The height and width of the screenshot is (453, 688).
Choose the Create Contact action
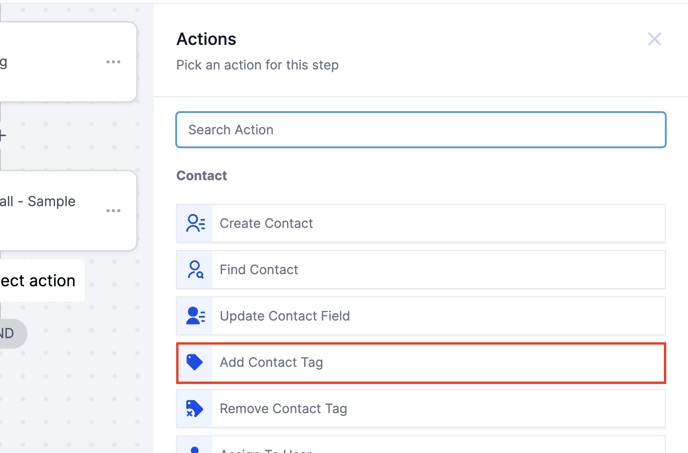pos(421,224)
